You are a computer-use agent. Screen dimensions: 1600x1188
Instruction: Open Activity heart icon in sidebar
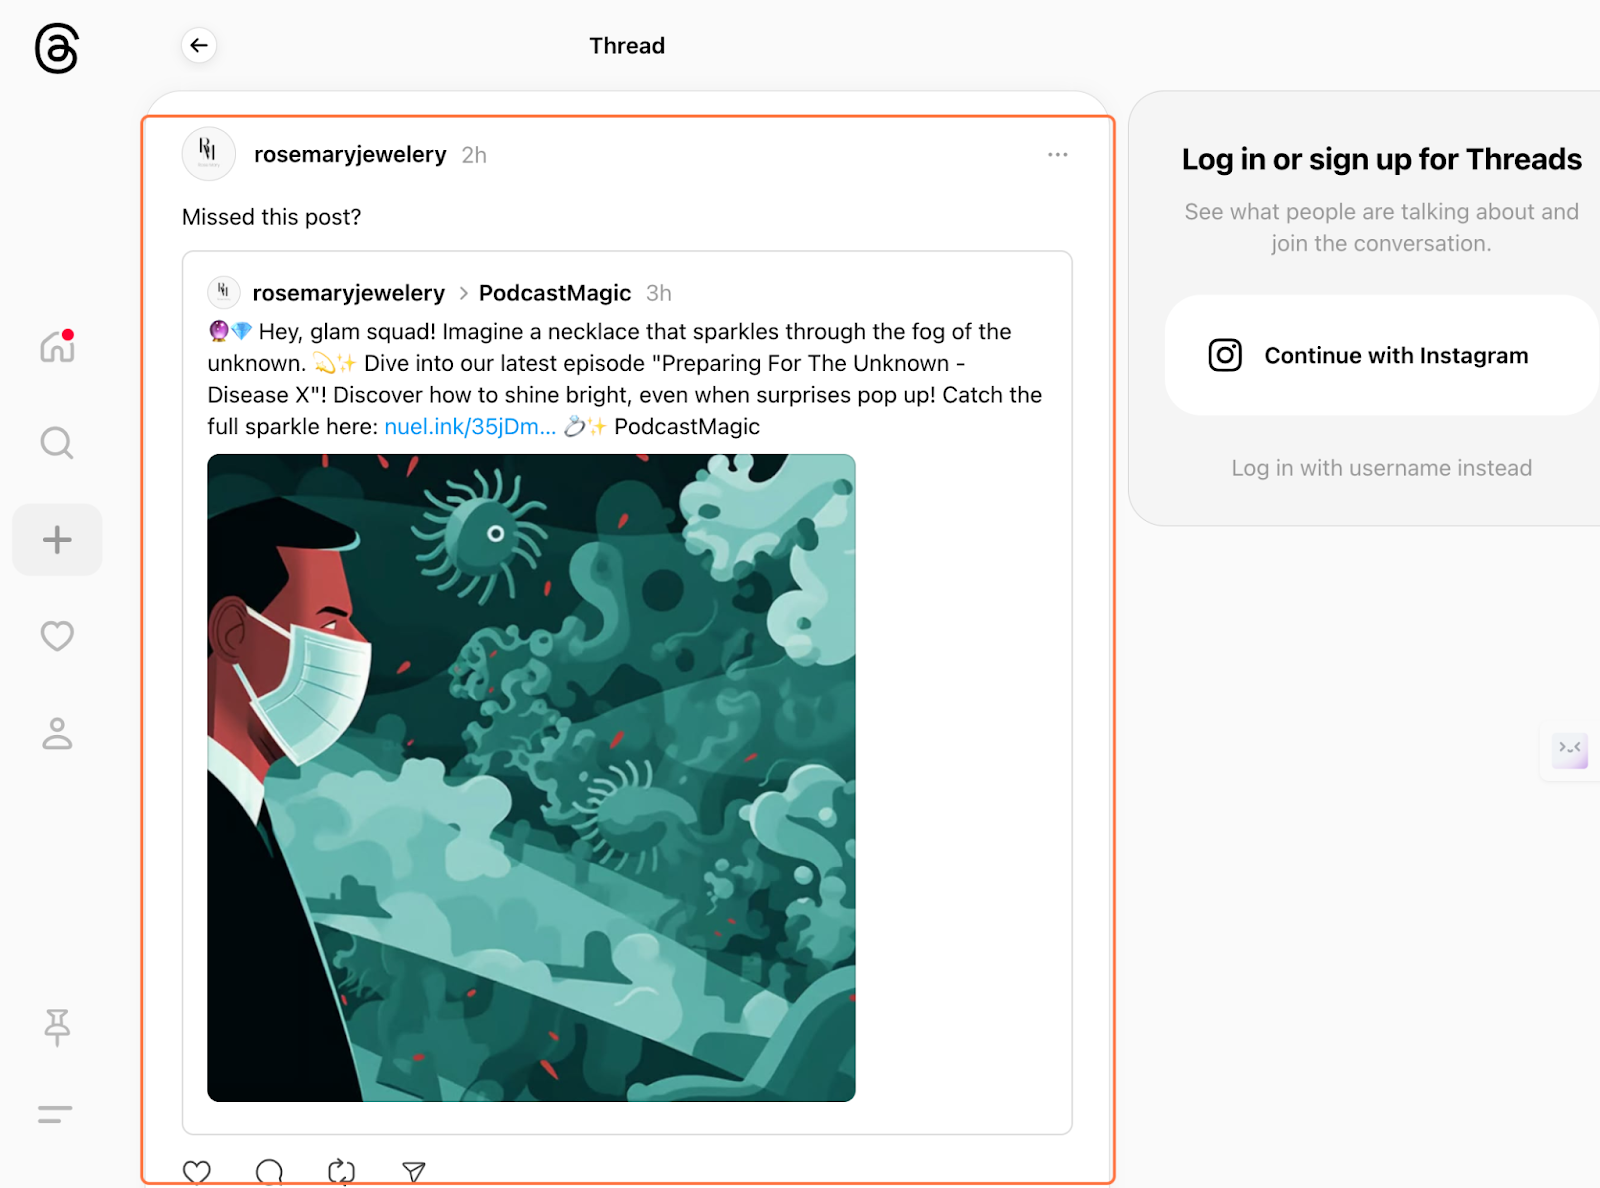pyautogui.click(x=57, y=636)
